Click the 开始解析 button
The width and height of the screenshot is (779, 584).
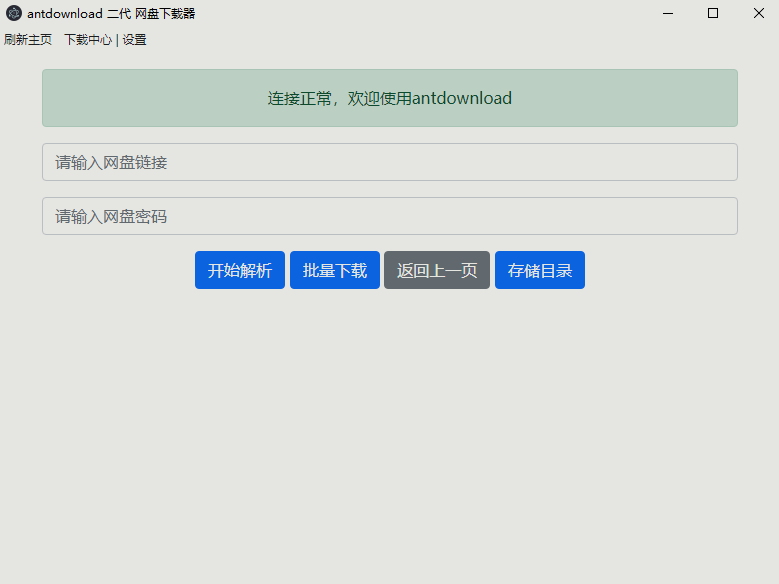pos(240,270)
